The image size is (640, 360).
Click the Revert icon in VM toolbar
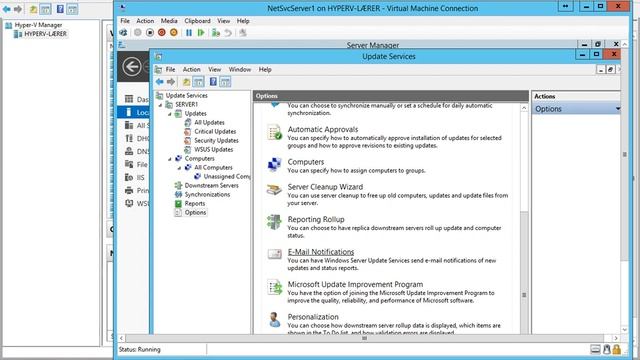(x=228, y=33)
